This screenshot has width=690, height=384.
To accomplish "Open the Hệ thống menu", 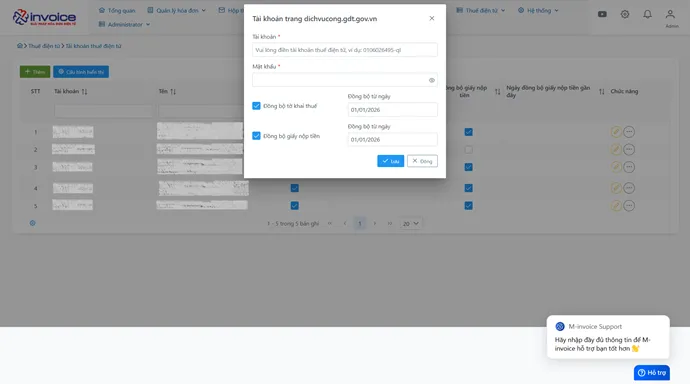I will pos(538,10).
